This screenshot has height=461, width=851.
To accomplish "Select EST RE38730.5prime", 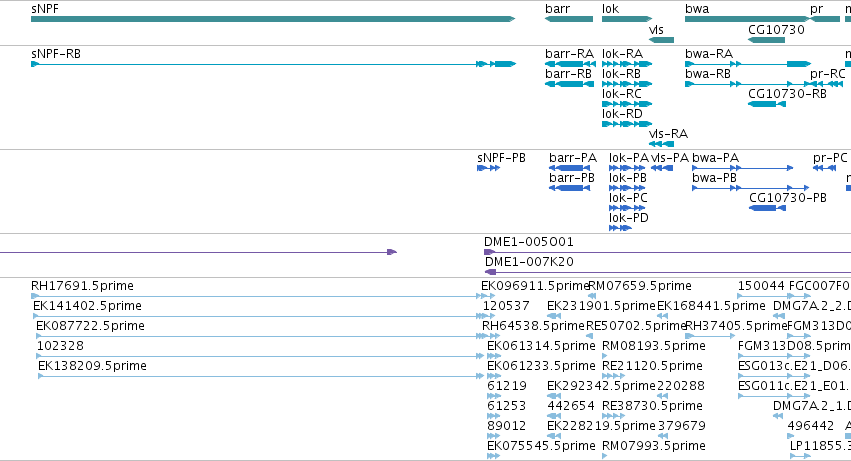I will [x=652, y=406].
